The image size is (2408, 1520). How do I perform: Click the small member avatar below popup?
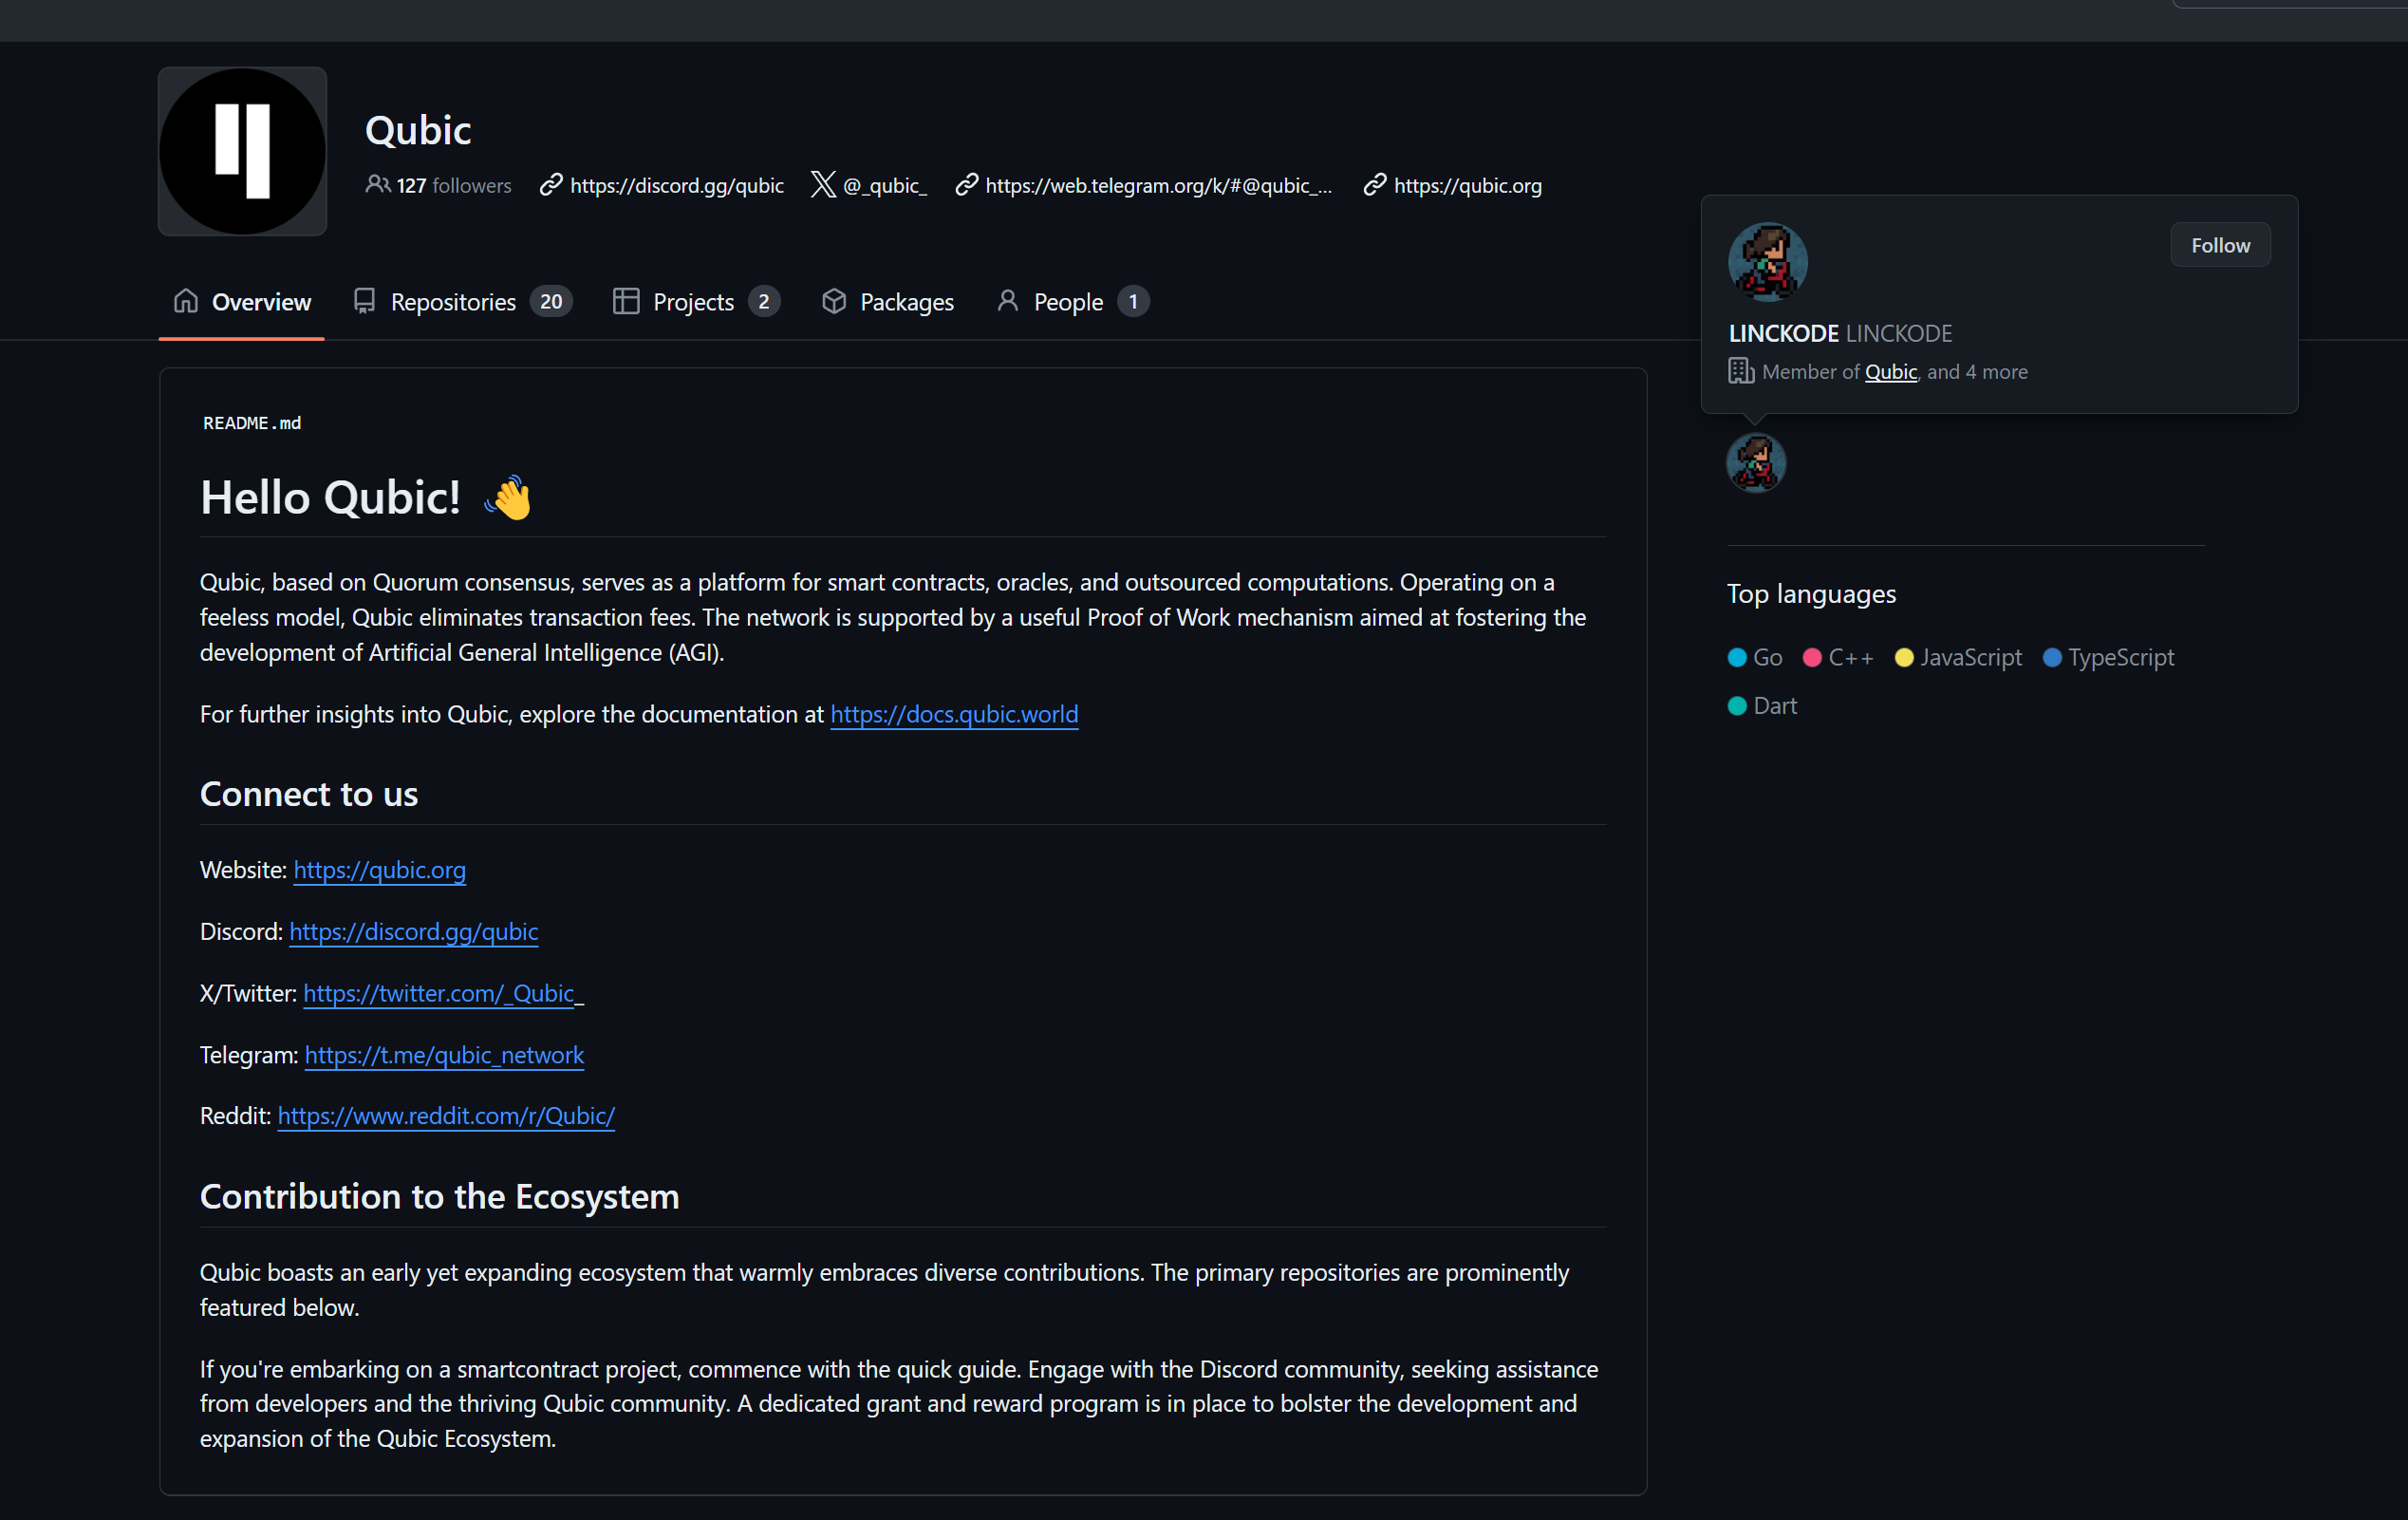pyautogui.click(x=1755, y=463)
